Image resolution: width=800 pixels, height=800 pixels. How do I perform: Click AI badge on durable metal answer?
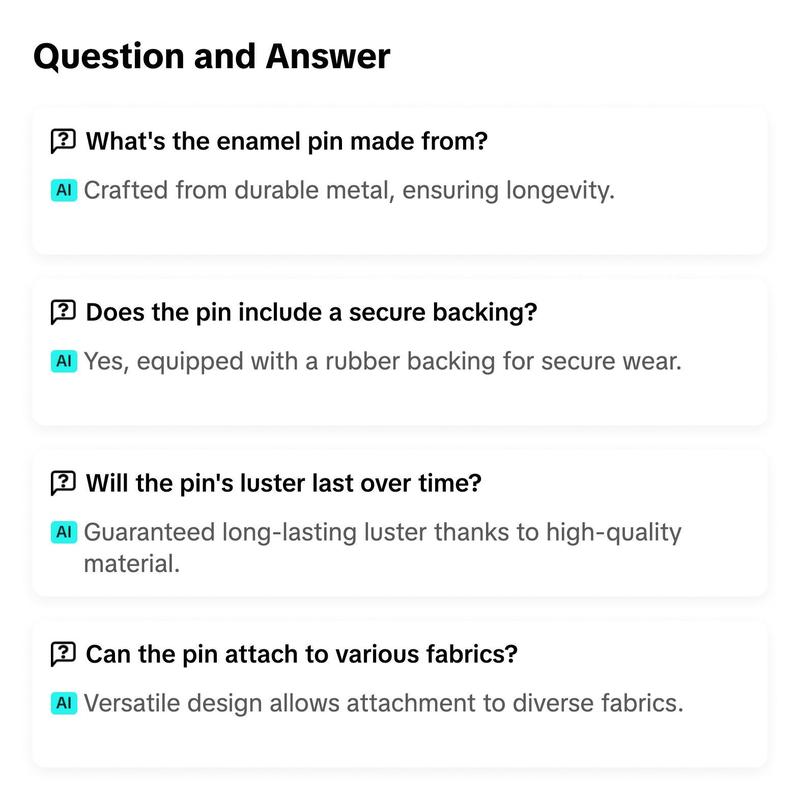point(64,190)
